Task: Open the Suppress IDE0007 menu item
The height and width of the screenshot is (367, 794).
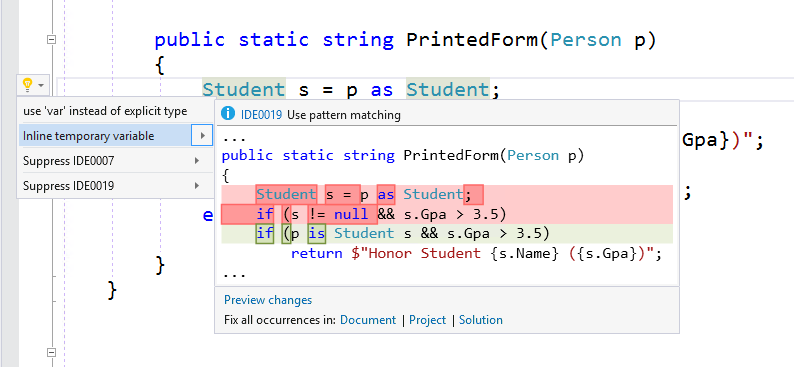Action: (116, 161)
